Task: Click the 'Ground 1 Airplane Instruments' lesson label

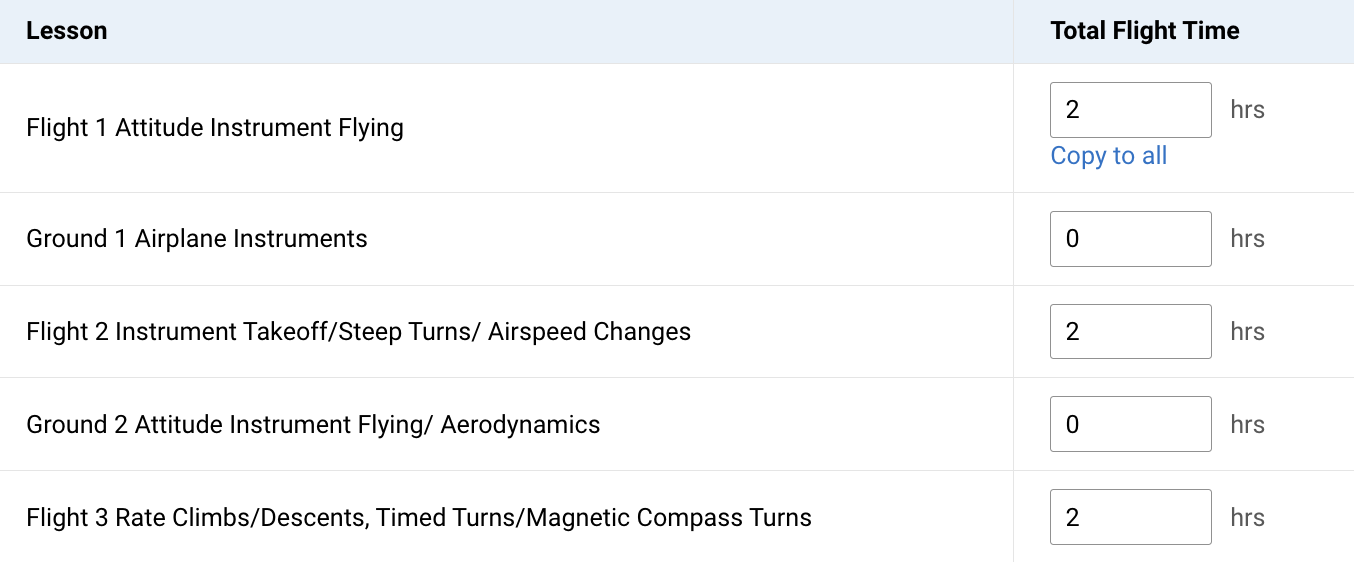Action: point(197,239)
